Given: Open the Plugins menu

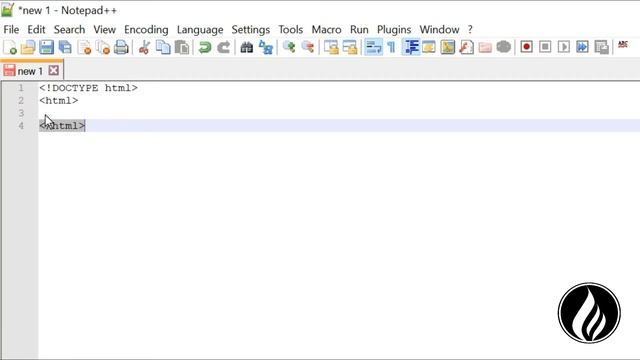Looking at the screenshot, I should 394,30.
